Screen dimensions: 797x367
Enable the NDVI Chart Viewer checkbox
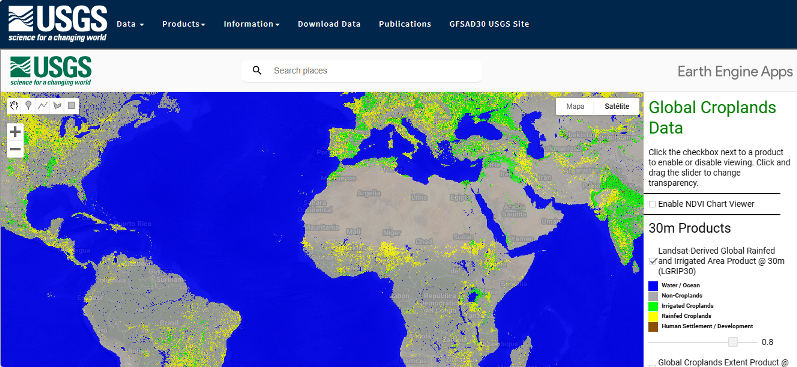tap(652, 204)
